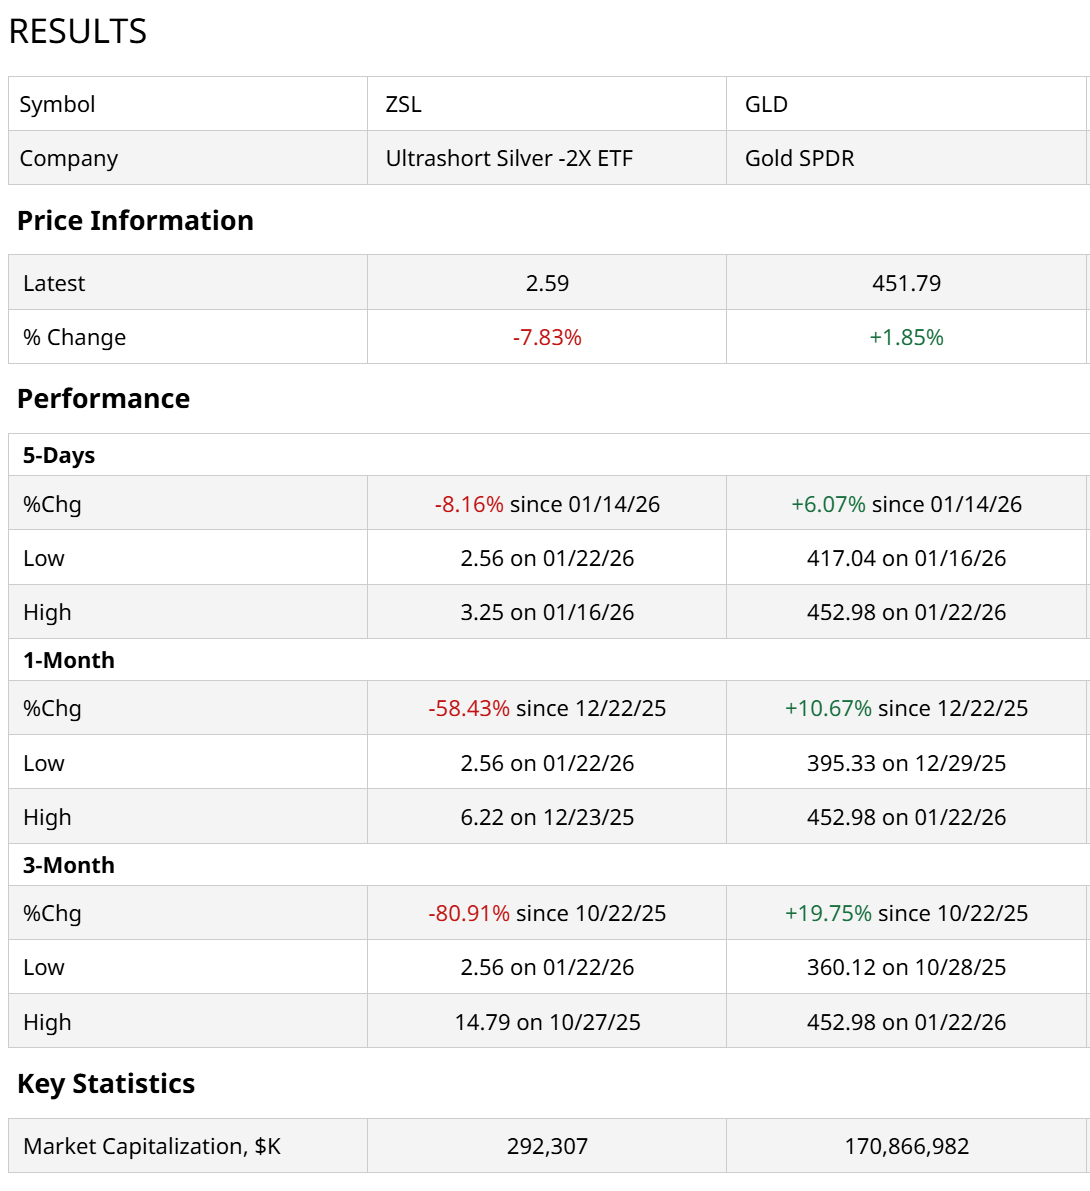Click the ZSL high of 14.79 on 10/27/25

click(x=547, y=1022)
